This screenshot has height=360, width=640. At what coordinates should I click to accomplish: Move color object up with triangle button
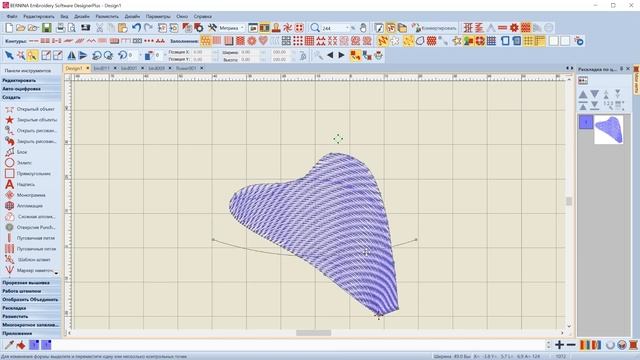coord(583,94)
